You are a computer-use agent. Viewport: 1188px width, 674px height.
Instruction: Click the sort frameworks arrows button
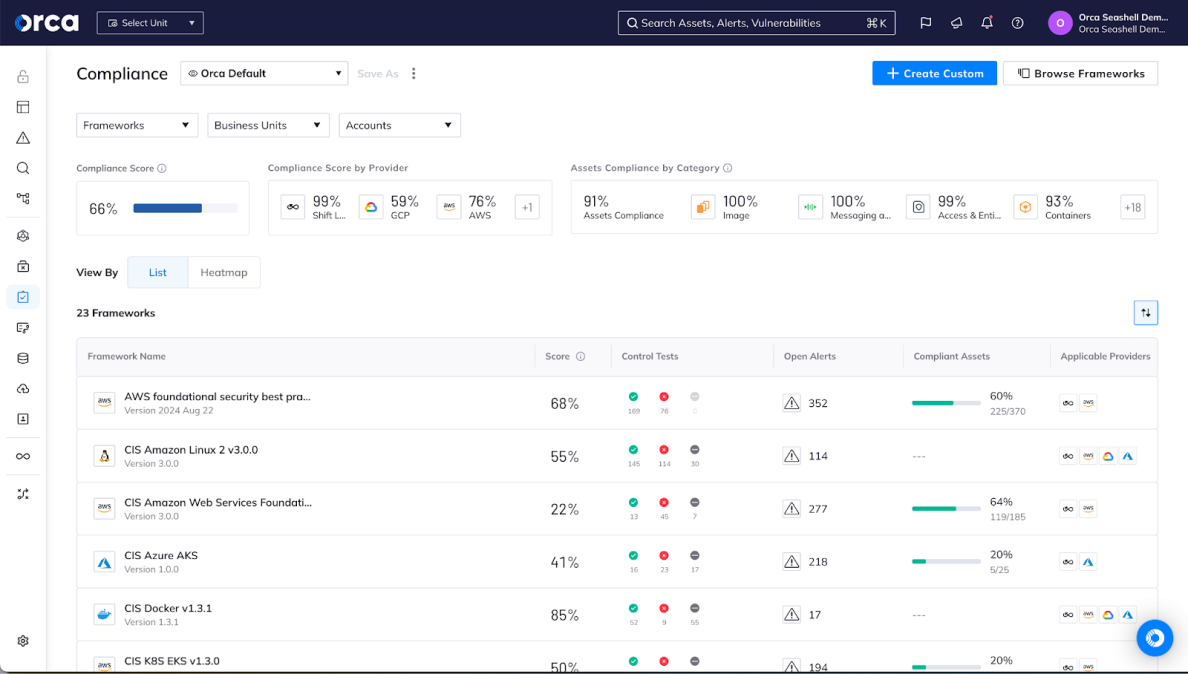1146,313
